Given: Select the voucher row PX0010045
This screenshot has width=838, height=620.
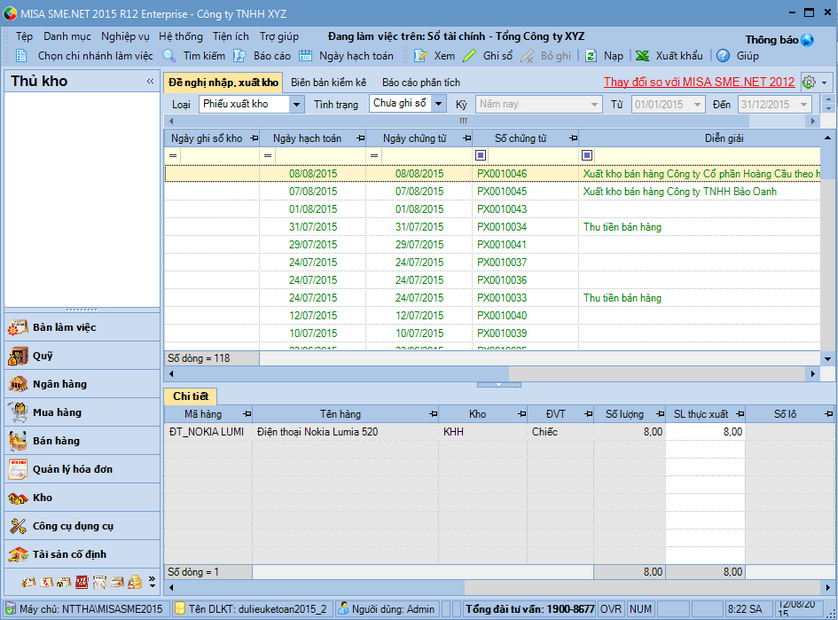Looking at the screenshot, I should pyautogui.click(x=492, y=191).
